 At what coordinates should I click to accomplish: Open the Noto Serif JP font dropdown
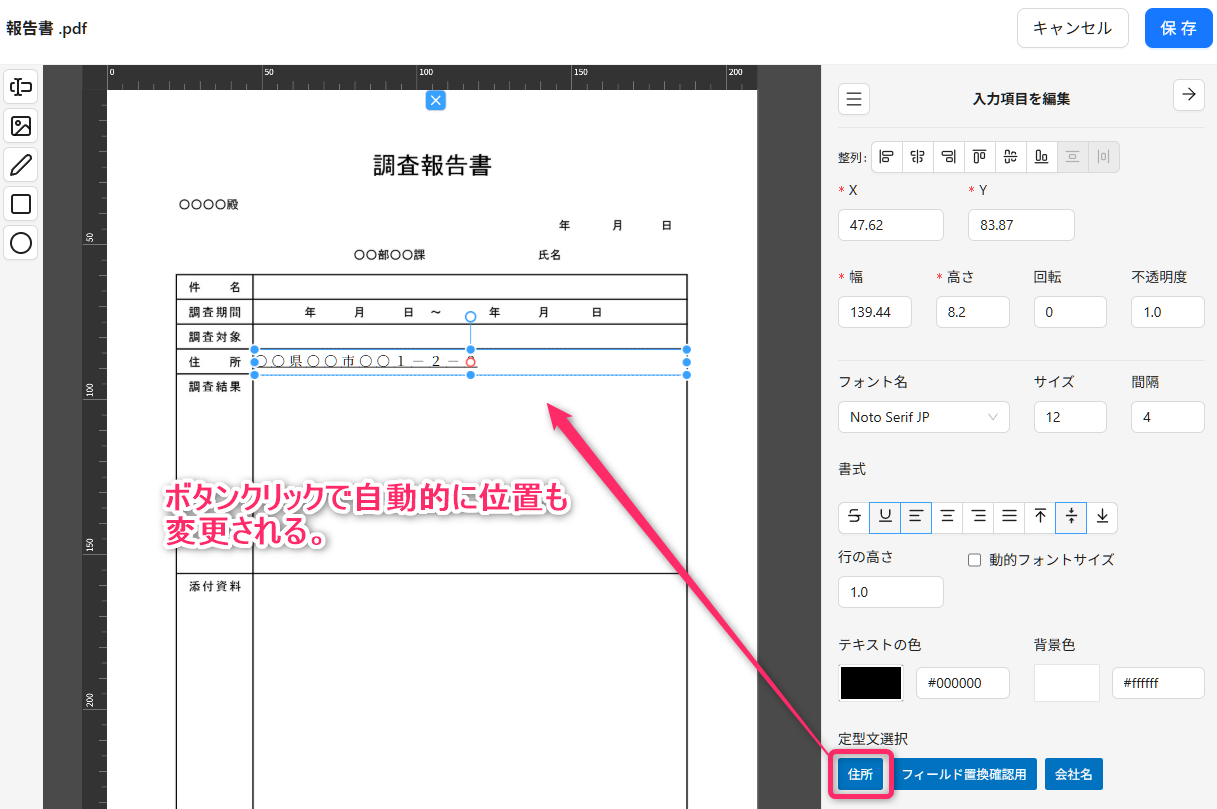point(924,417)
